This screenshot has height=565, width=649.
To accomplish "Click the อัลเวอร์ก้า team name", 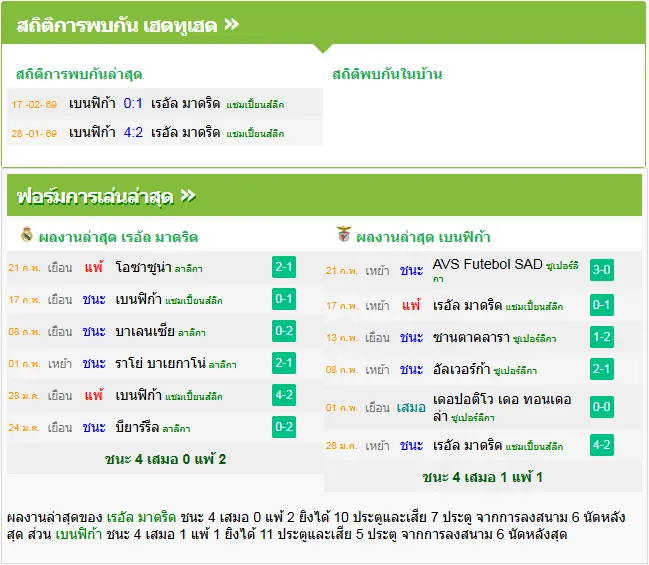I will [x=462, y=369].
